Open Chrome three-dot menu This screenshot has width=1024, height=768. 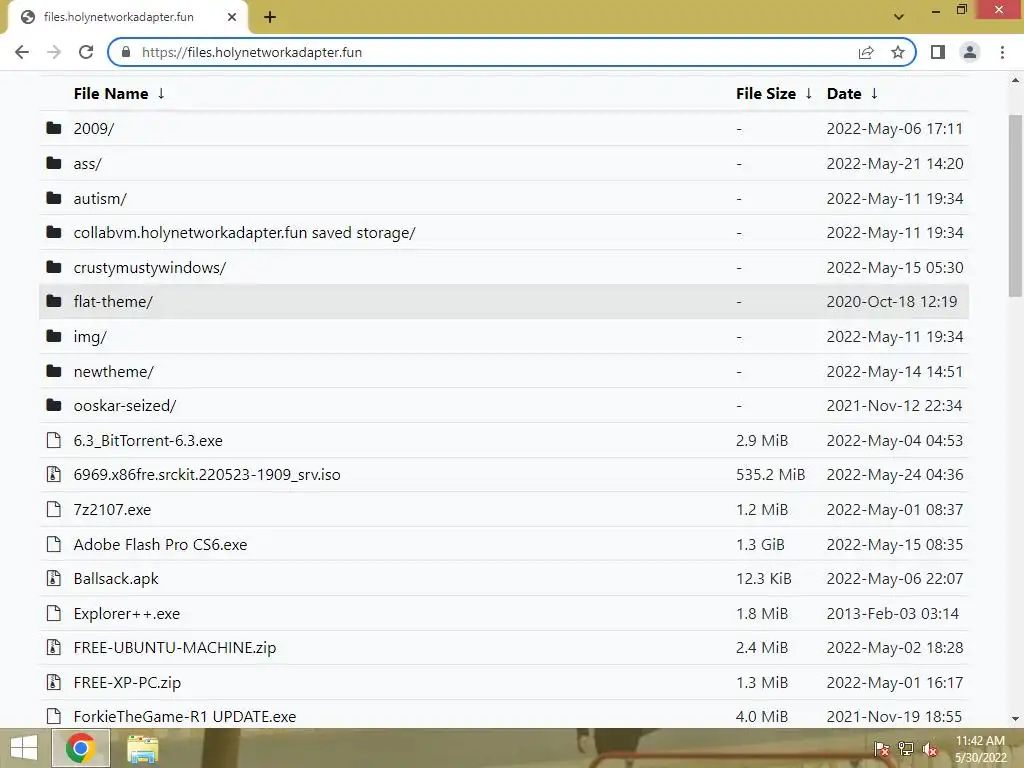point(1002,52)
